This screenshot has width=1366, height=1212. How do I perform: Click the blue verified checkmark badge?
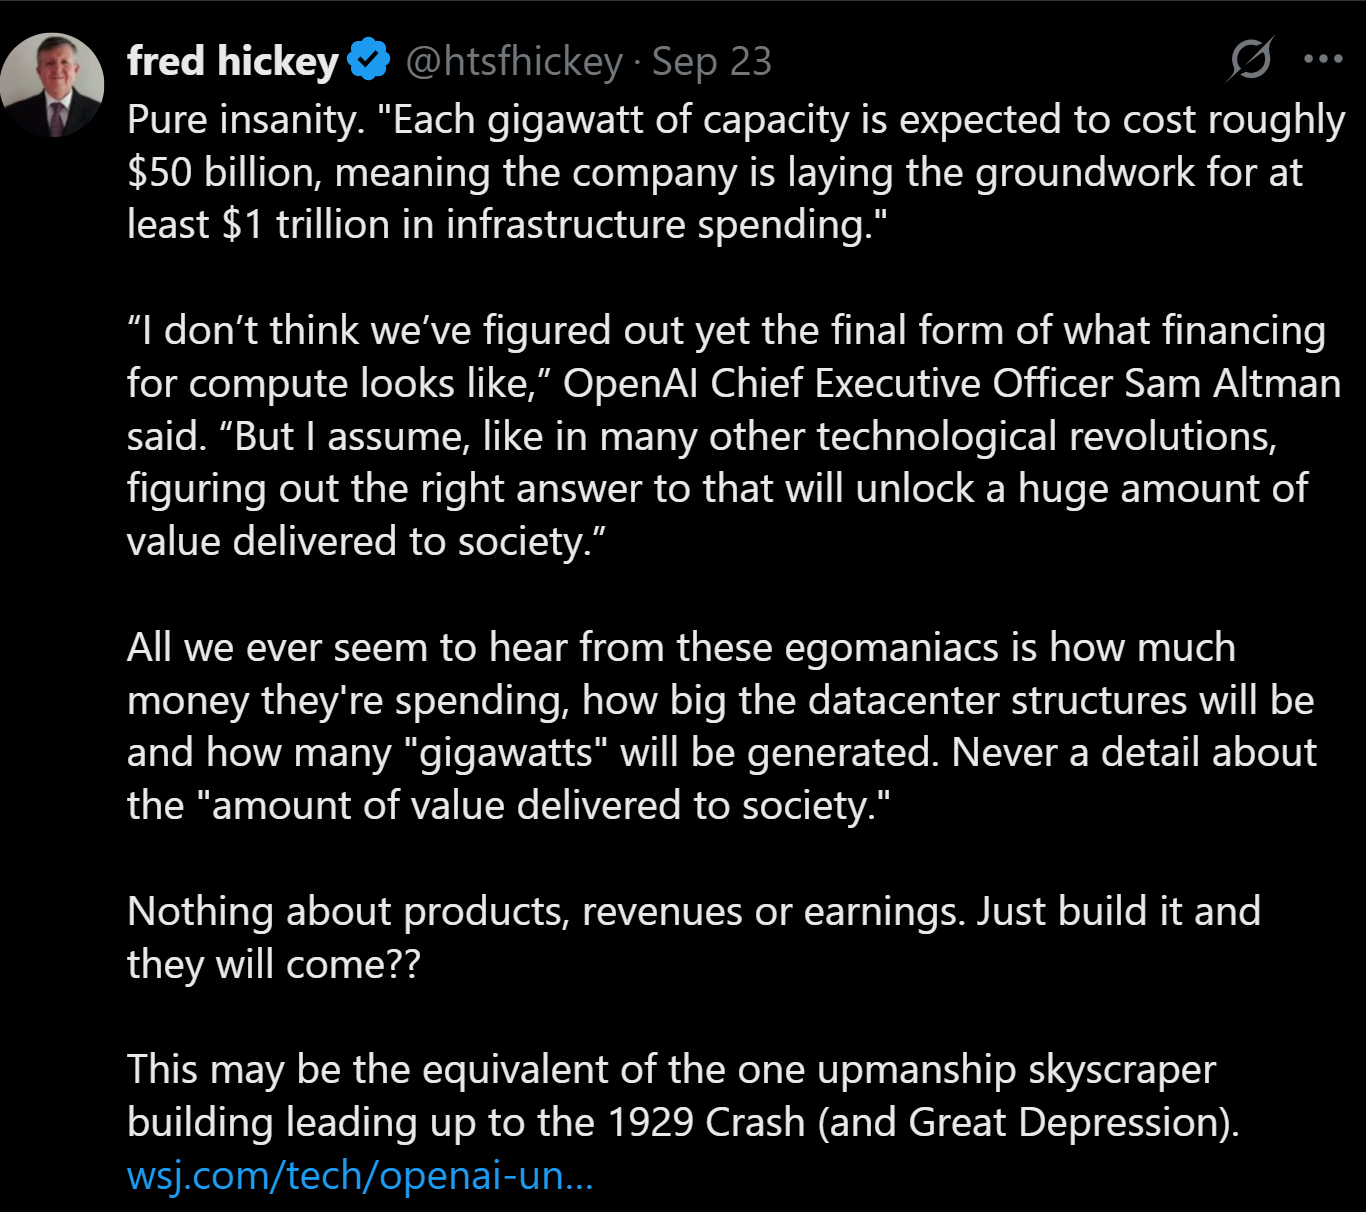[x=368, y=60]
